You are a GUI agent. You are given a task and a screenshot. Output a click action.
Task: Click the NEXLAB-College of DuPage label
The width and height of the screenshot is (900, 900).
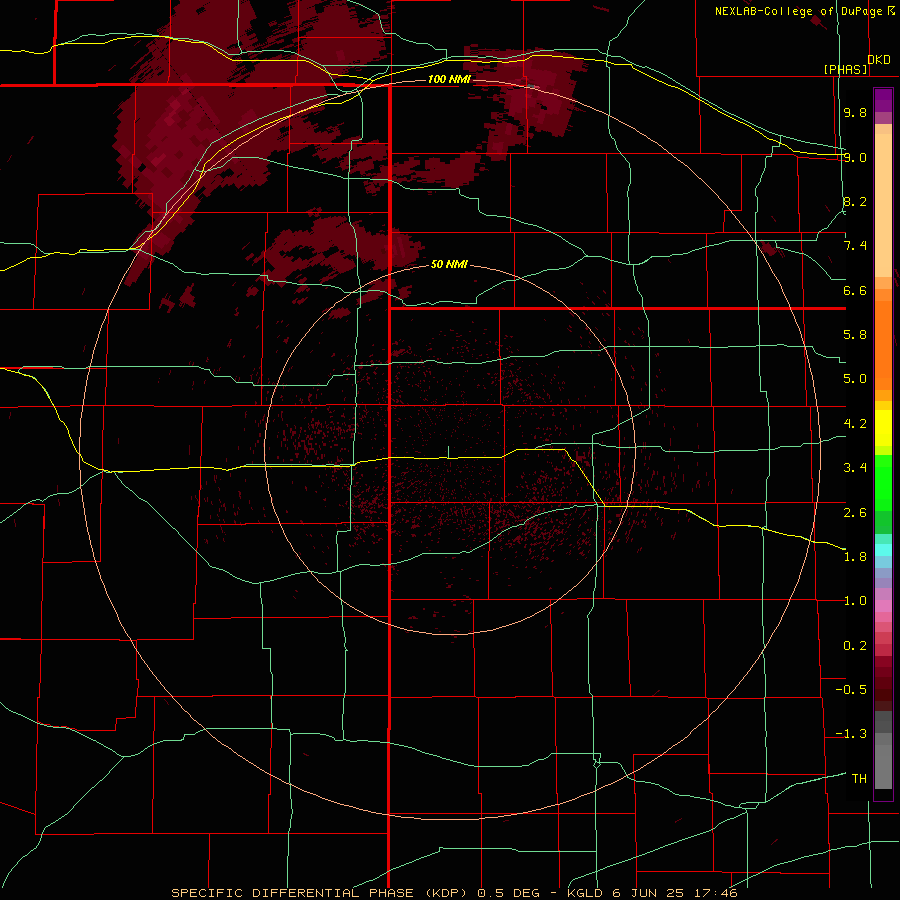(798, 11)
